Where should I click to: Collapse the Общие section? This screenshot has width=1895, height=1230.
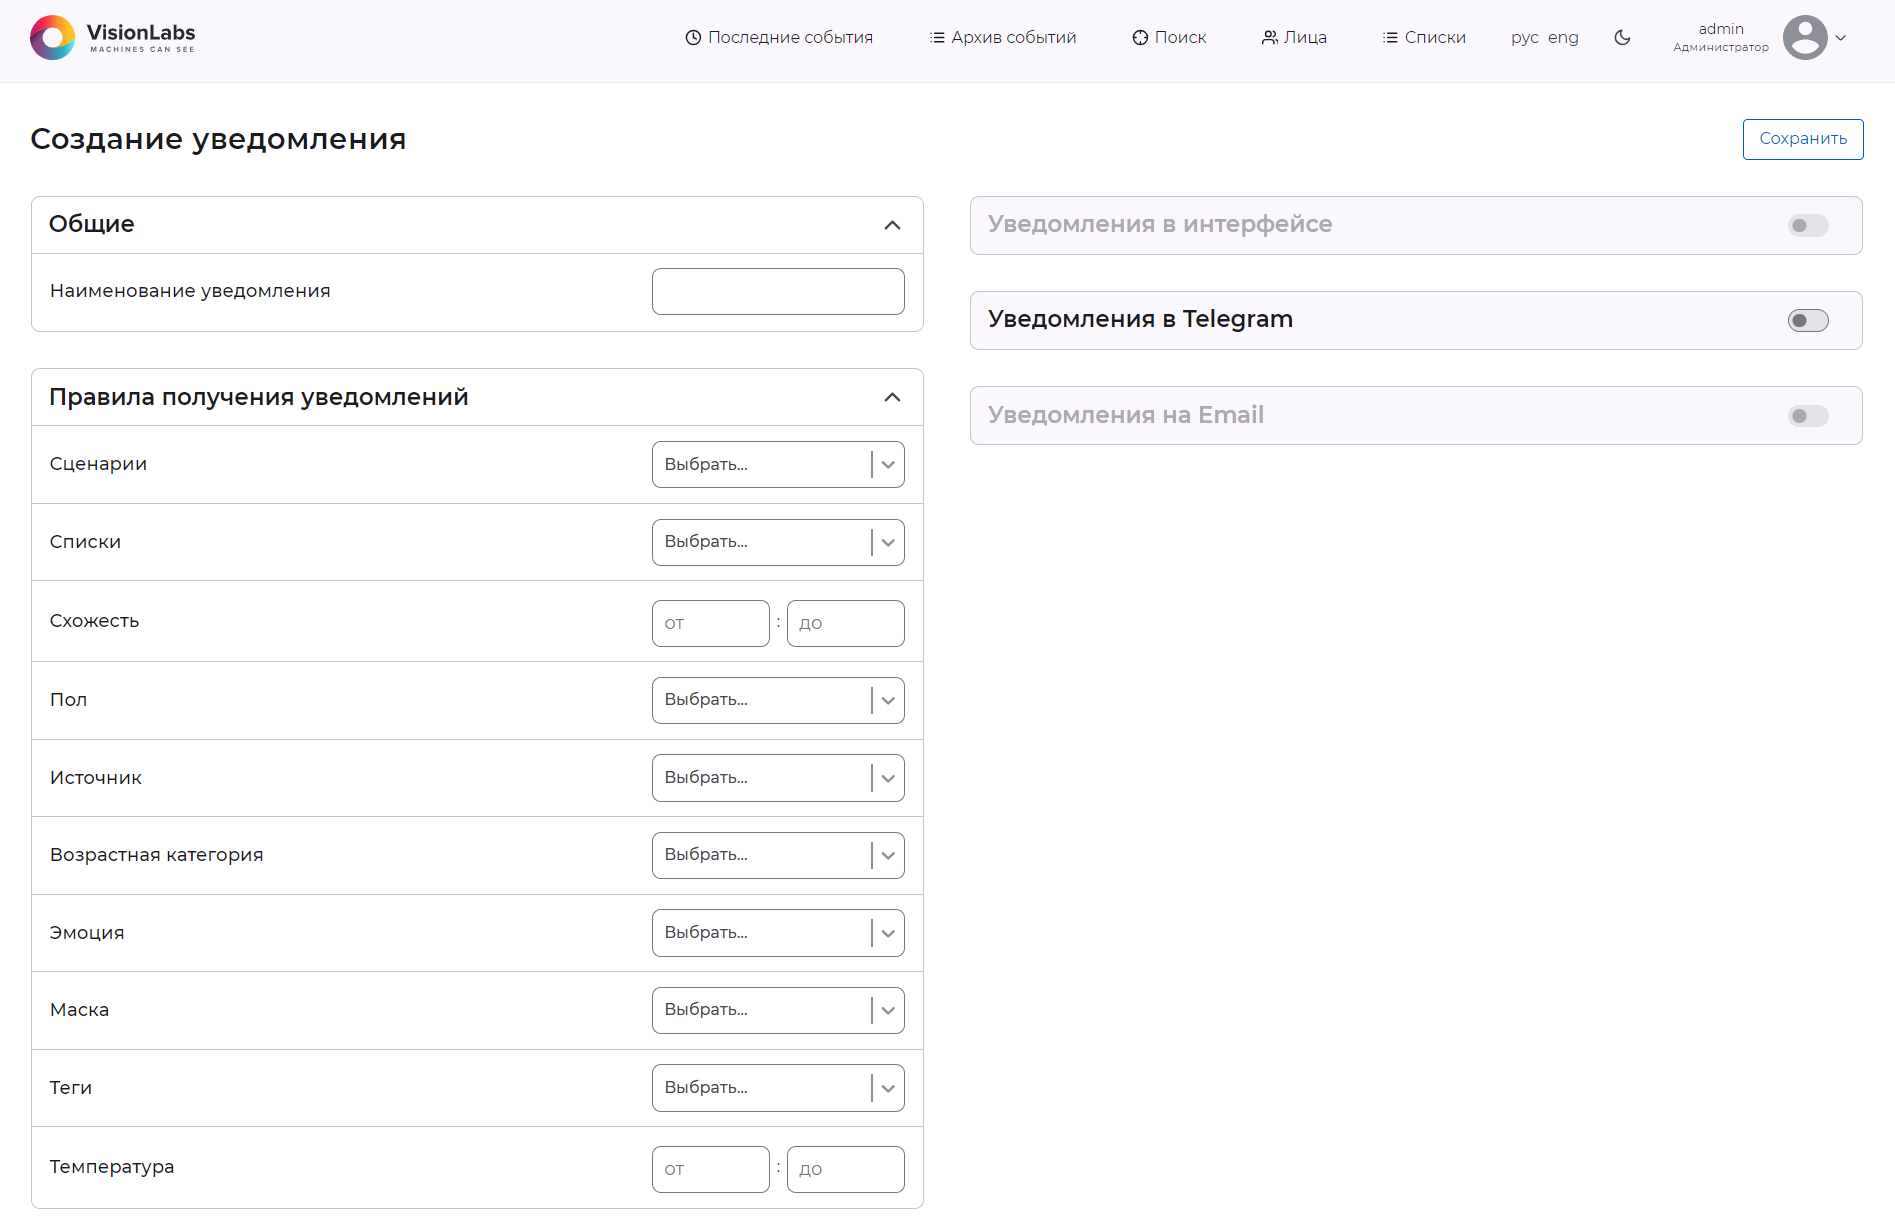[x=892, y=225]
